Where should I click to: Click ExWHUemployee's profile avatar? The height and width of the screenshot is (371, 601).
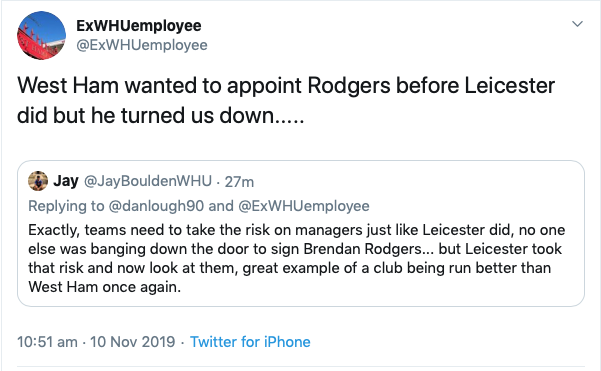[41, 35]
